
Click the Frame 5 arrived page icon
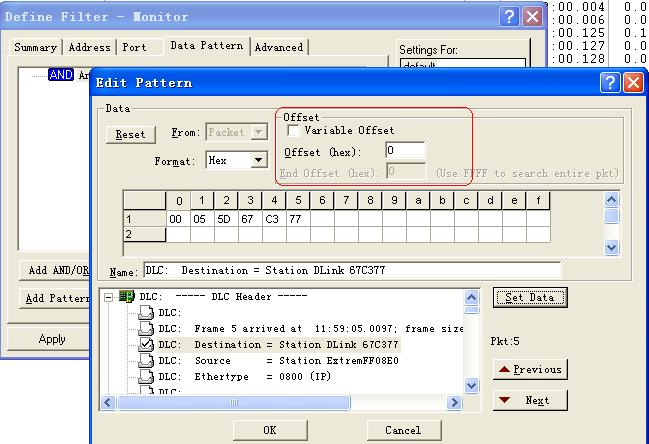pyautogui.click(x=147, y=329)
